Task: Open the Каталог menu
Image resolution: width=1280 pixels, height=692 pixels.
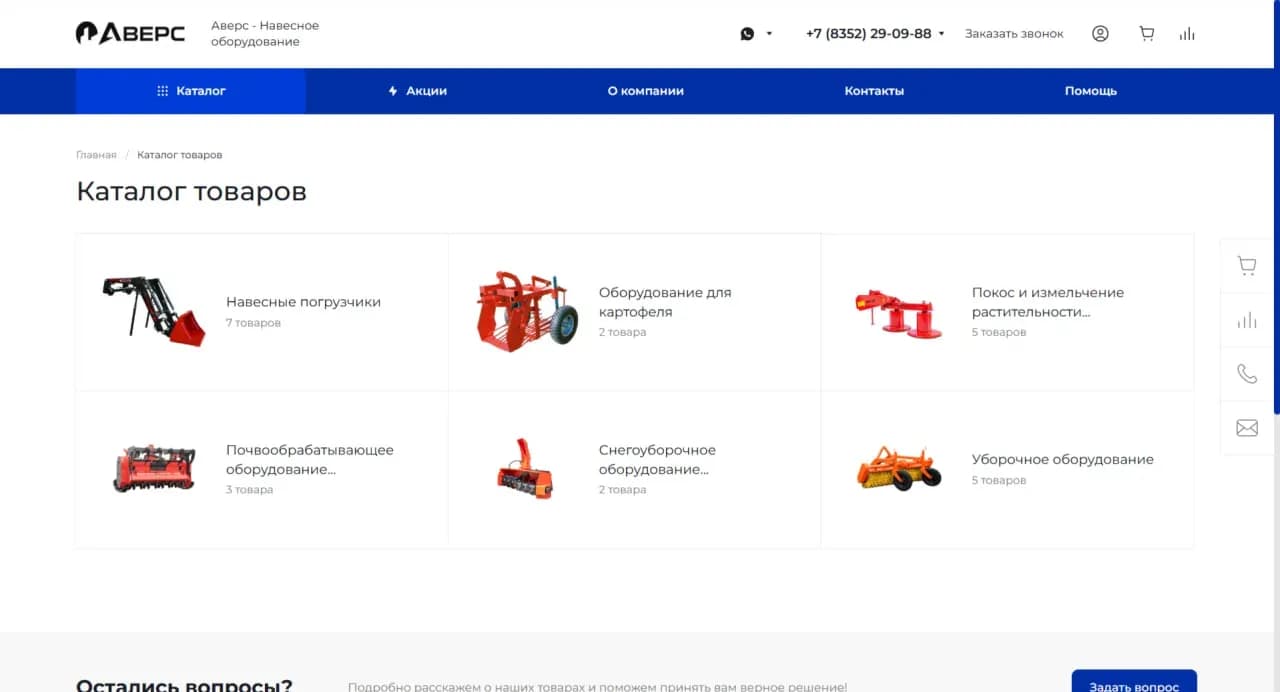Action: (191, 91)
